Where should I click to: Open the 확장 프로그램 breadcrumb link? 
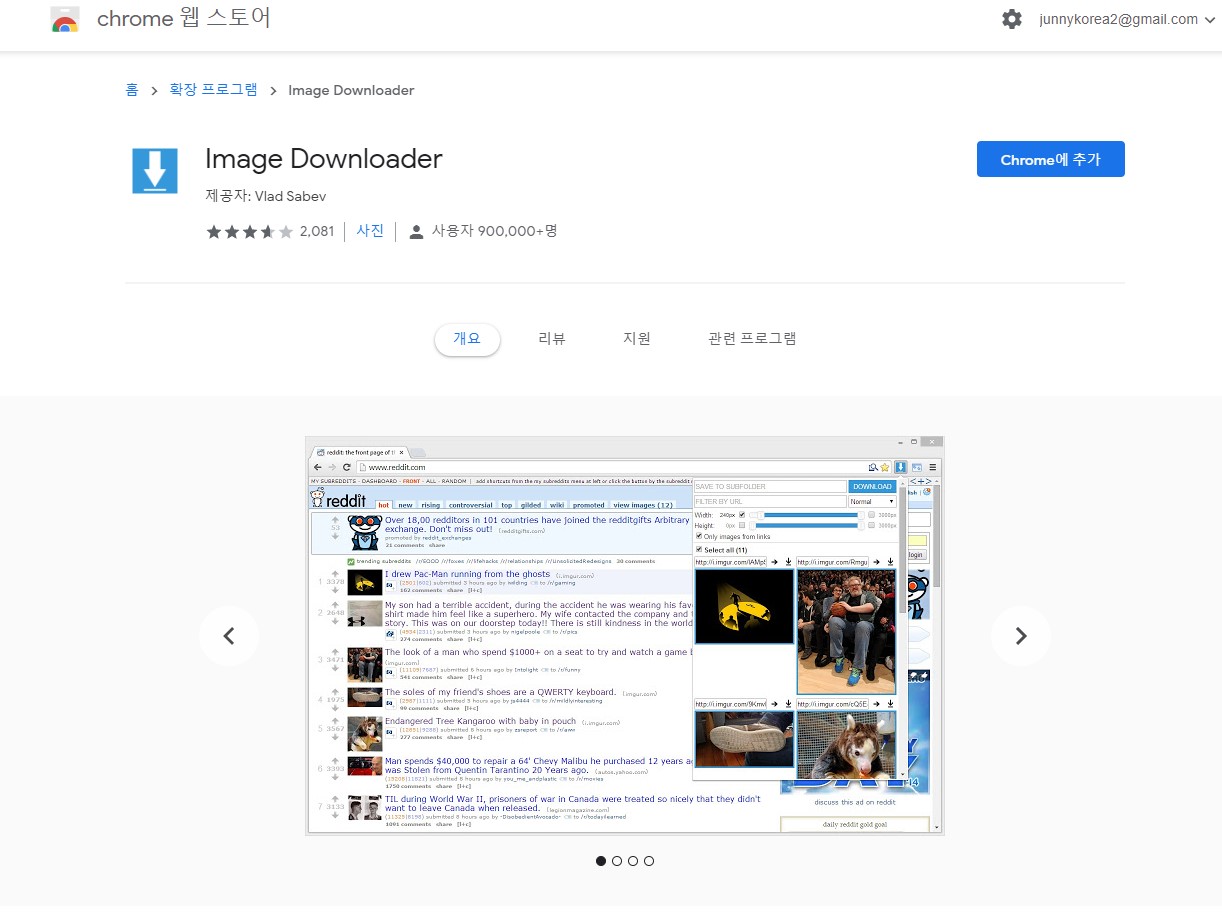pos(213,90)
